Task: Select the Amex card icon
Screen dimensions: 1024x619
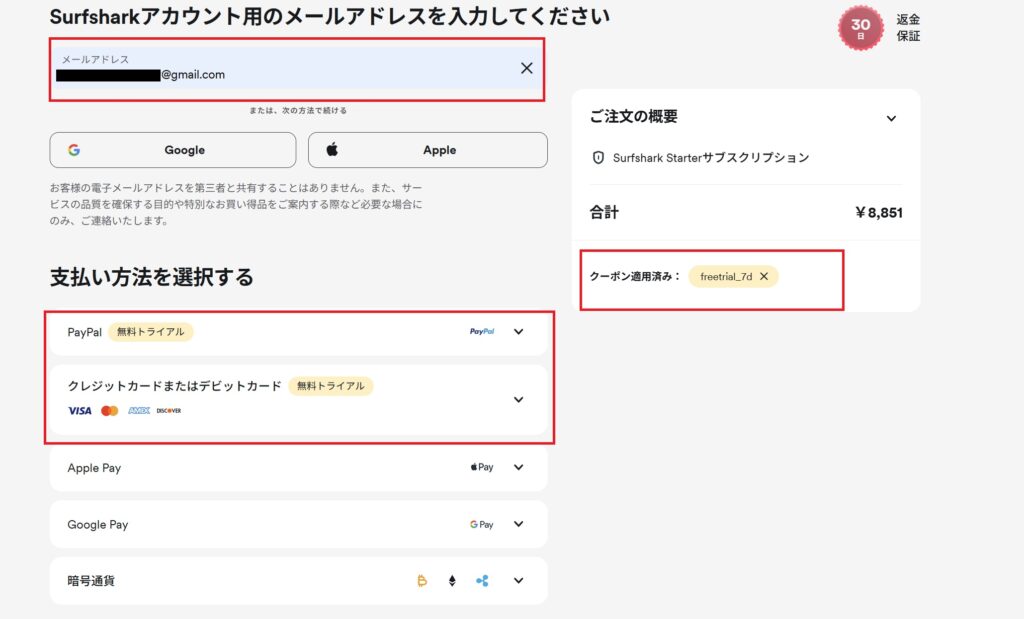Action: 139,410
